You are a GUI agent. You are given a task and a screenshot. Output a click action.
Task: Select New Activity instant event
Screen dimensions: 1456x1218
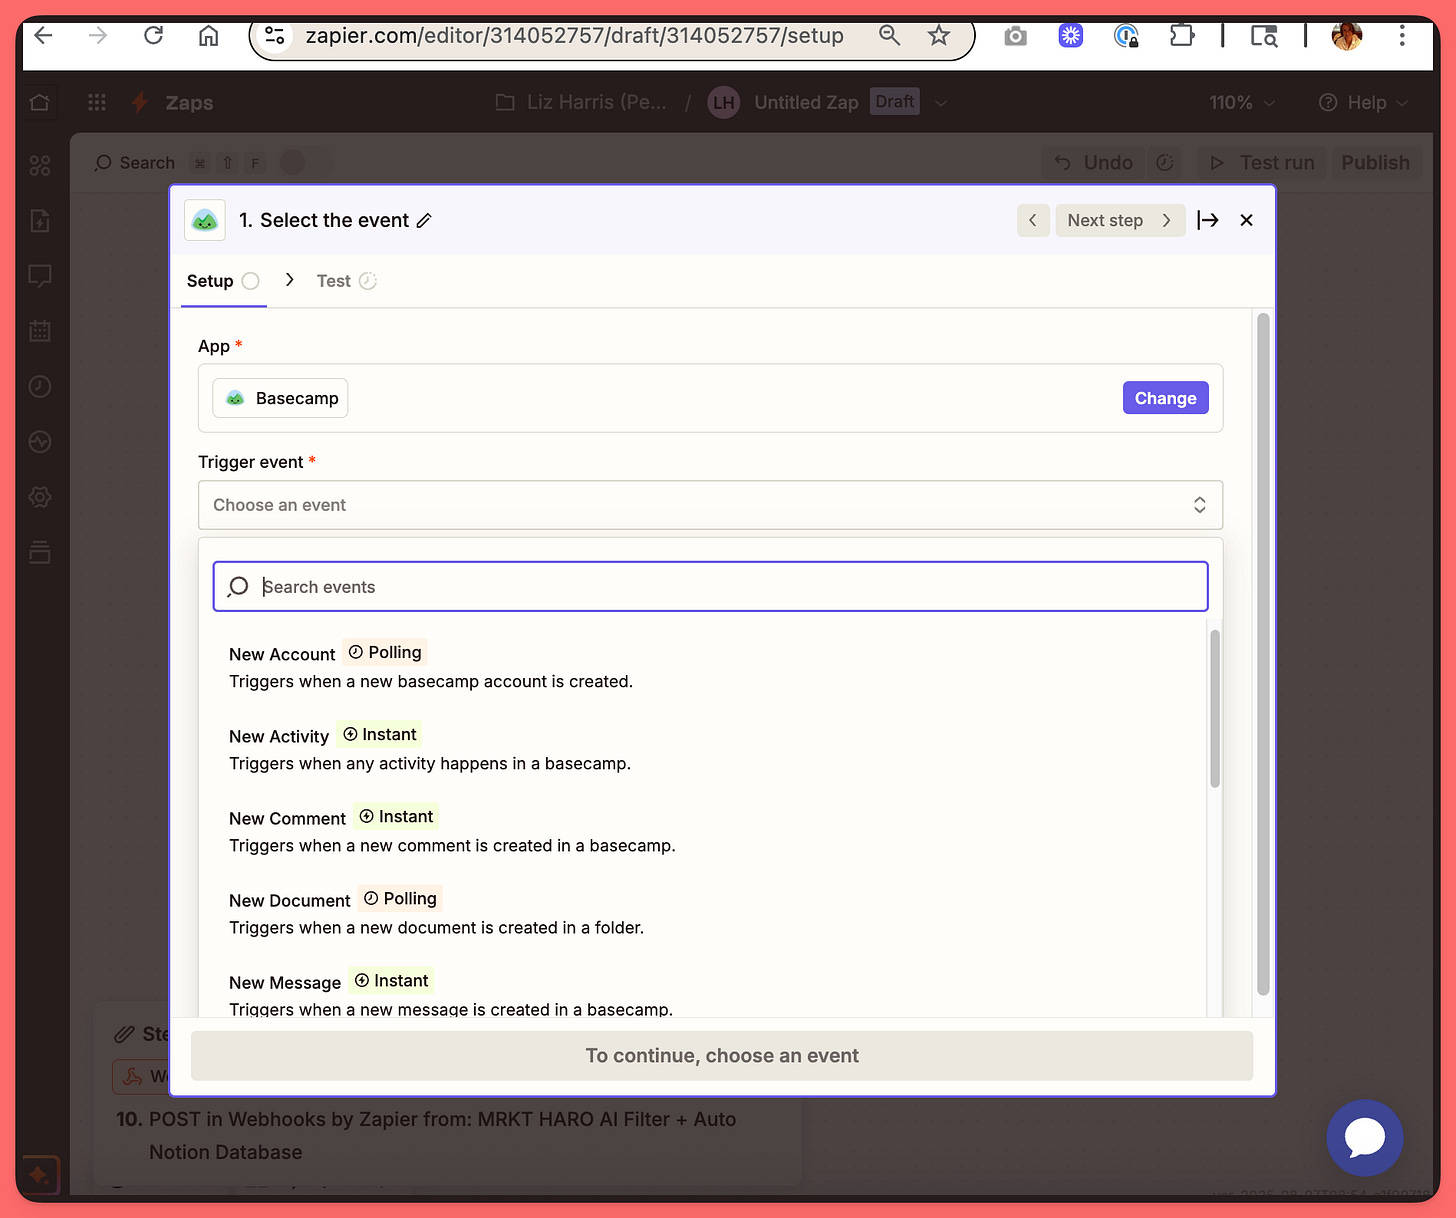click(708, 748)
